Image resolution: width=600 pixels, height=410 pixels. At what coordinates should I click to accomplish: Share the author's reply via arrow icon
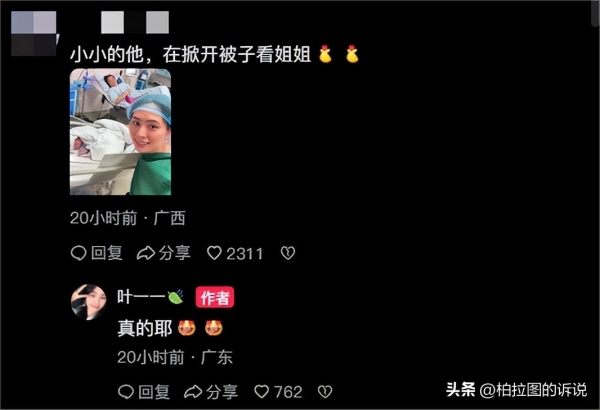coord(193,392)
